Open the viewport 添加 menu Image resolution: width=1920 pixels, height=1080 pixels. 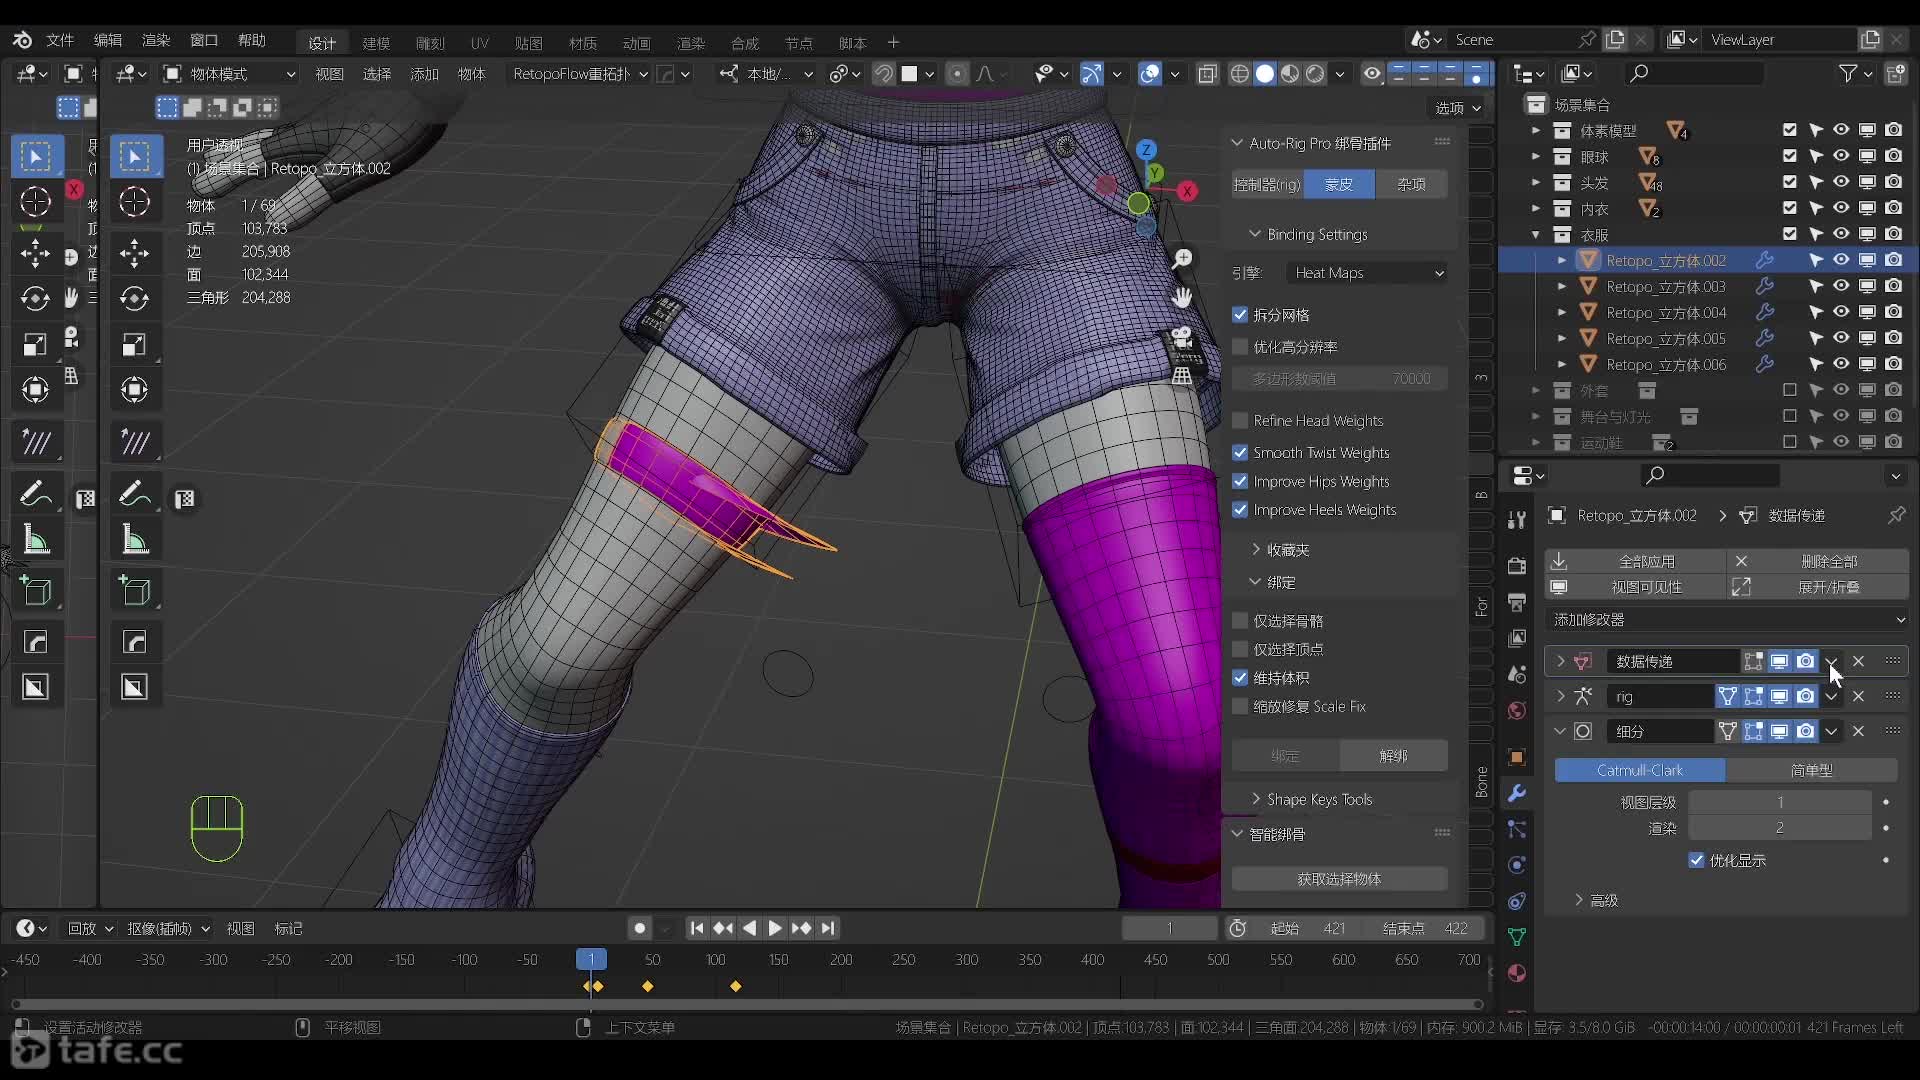tap(424, 74)
